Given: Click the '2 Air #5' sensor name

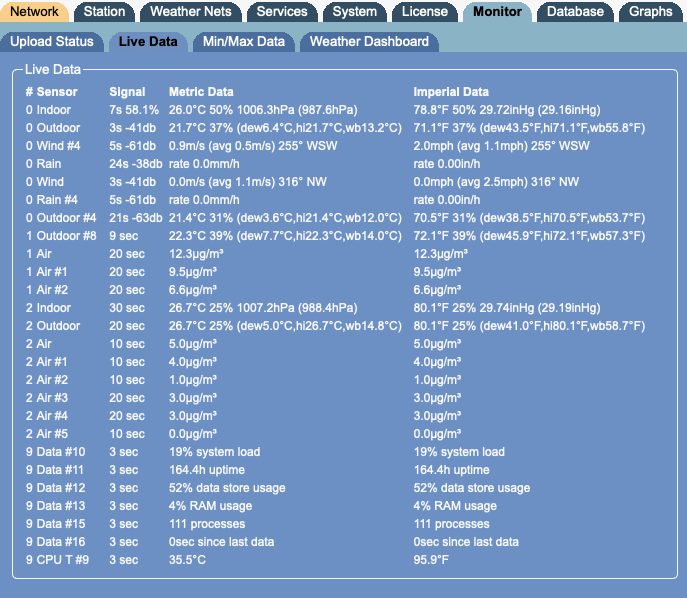Looking at the screenshot, I should [47, 434].
